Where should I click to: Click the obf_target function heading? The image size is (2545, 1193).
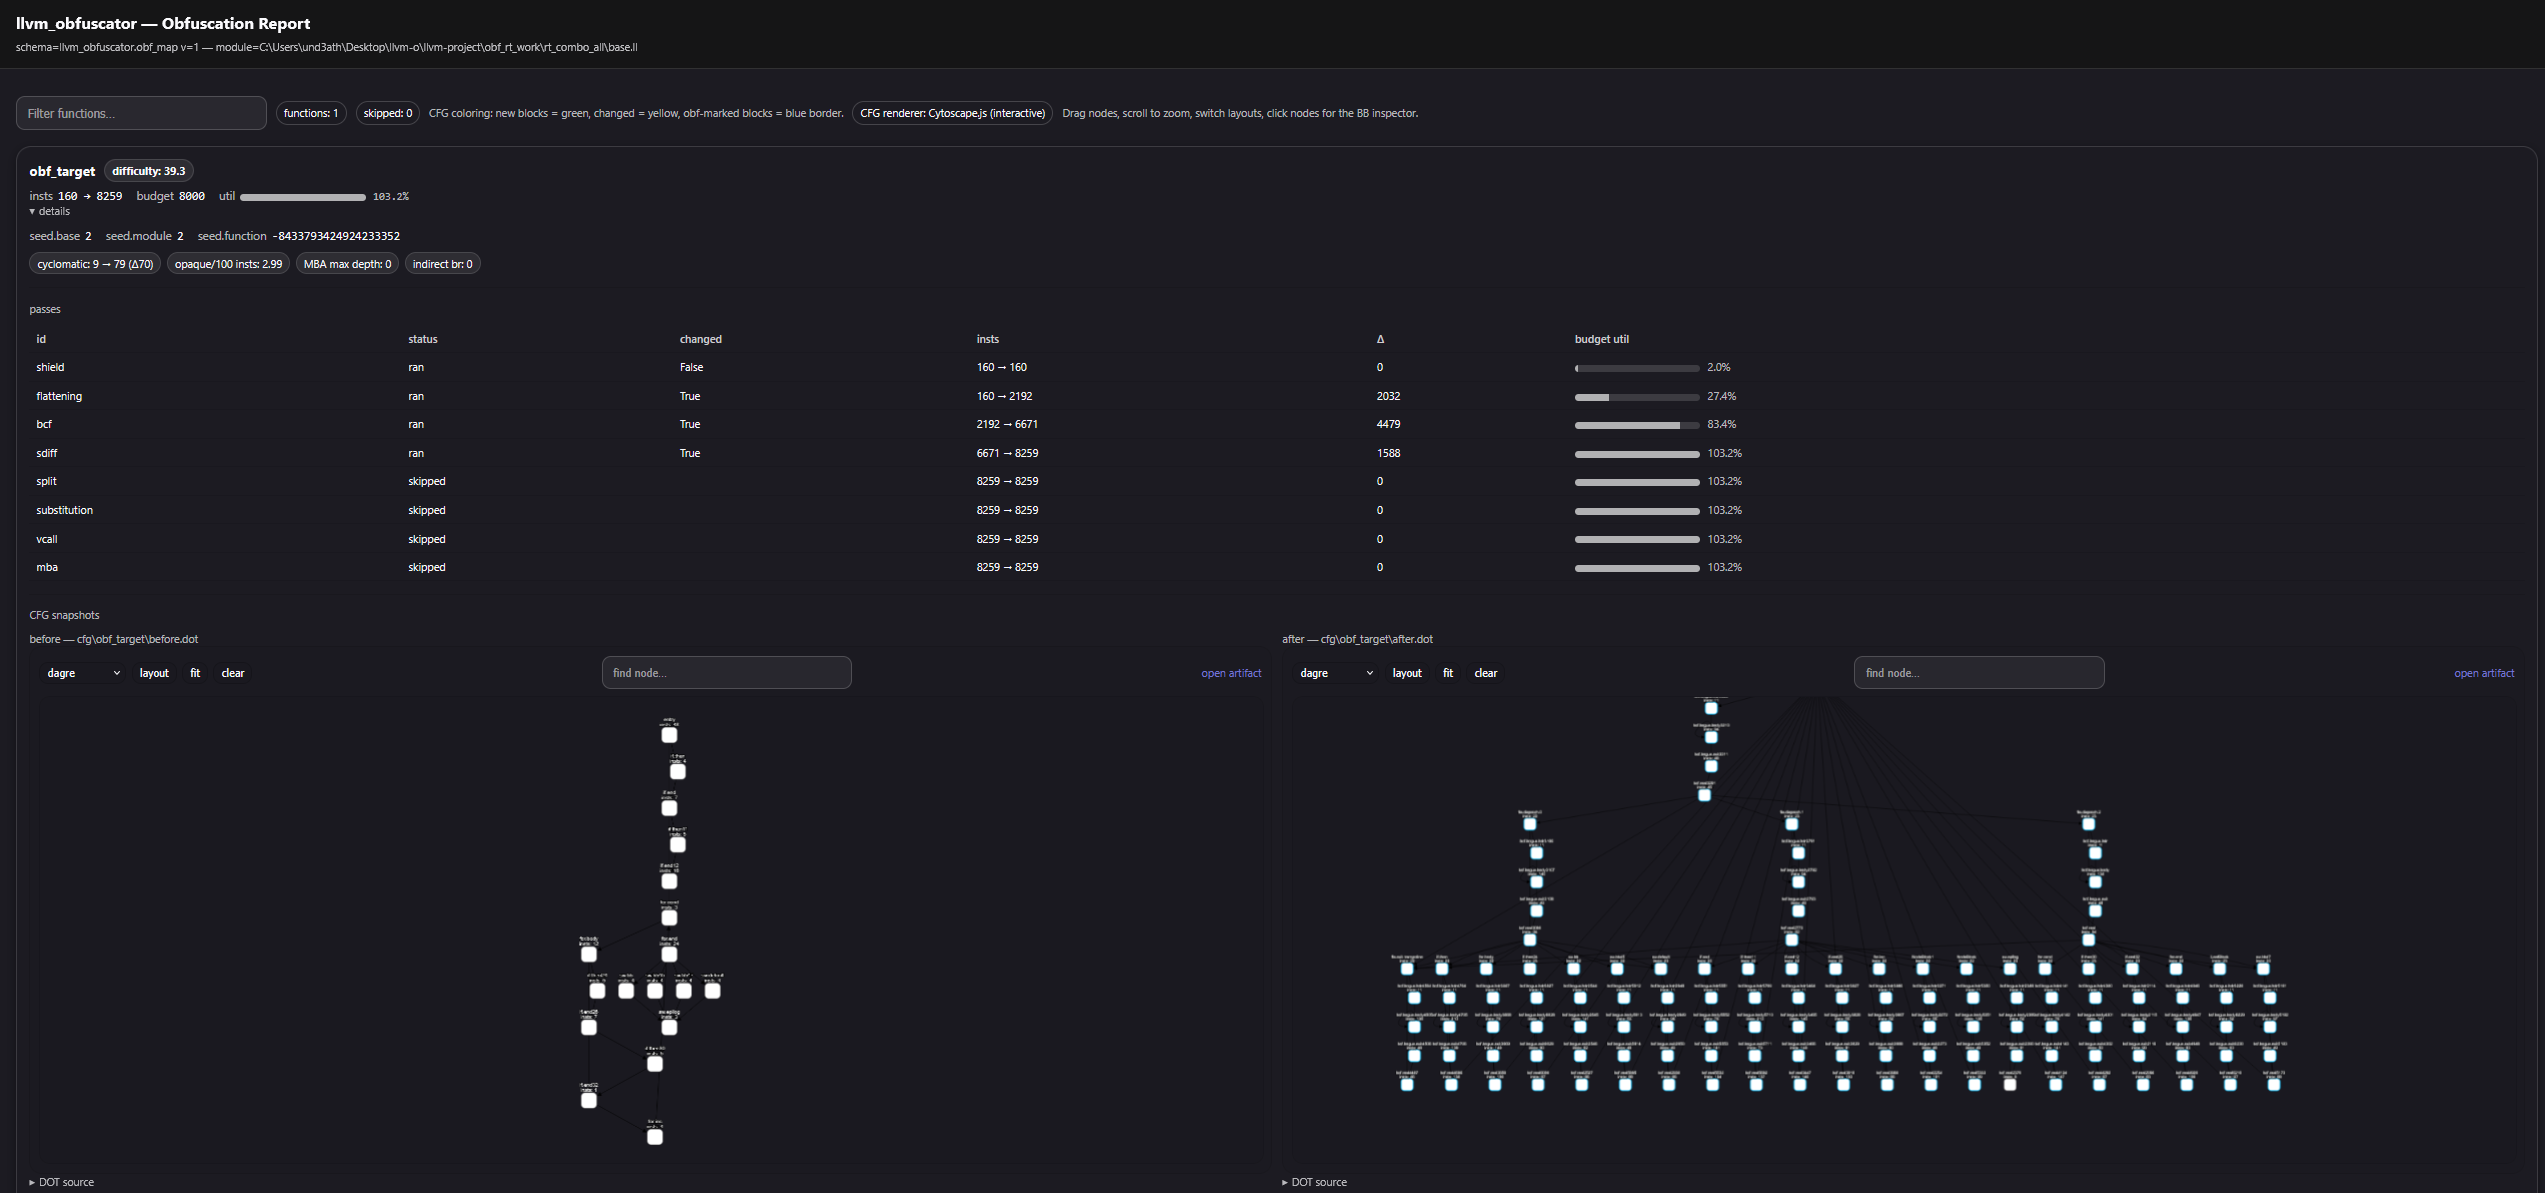(62, 171)
